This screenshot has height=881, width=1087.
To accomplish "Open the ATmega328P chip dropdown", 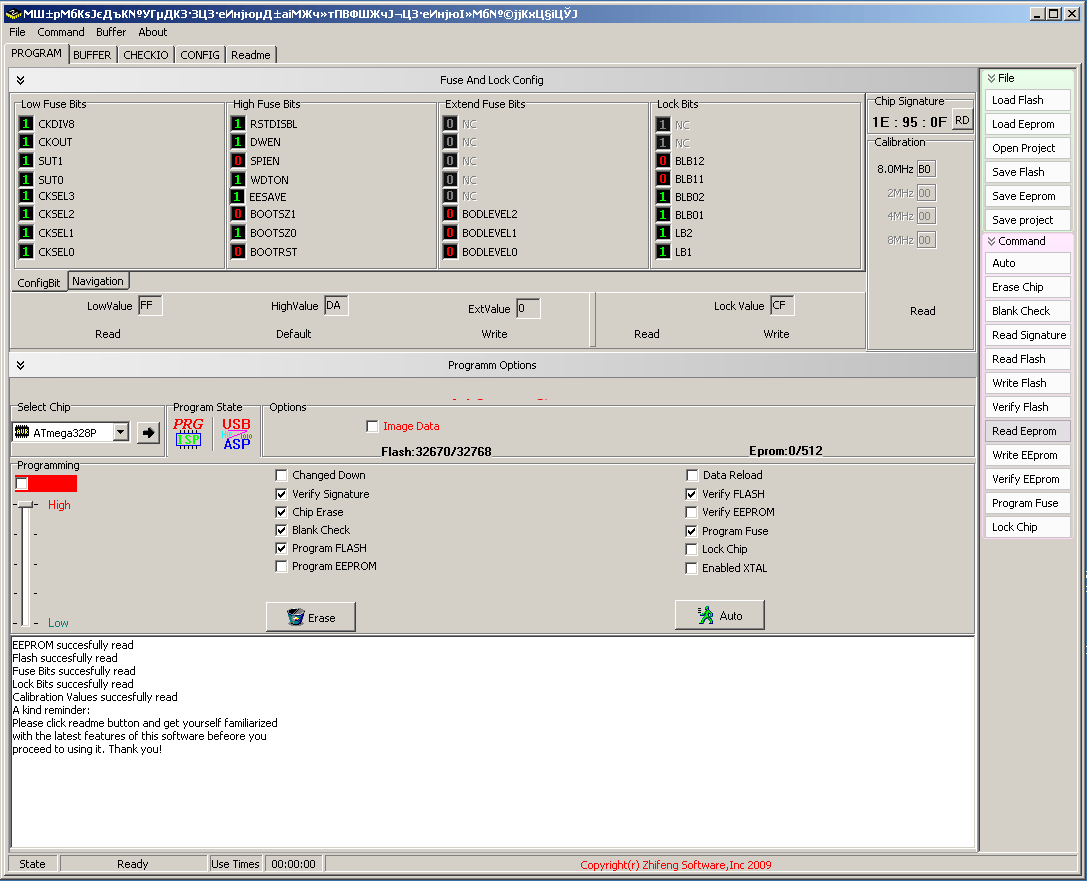I will pyautogui.click(x=121, y=433).
